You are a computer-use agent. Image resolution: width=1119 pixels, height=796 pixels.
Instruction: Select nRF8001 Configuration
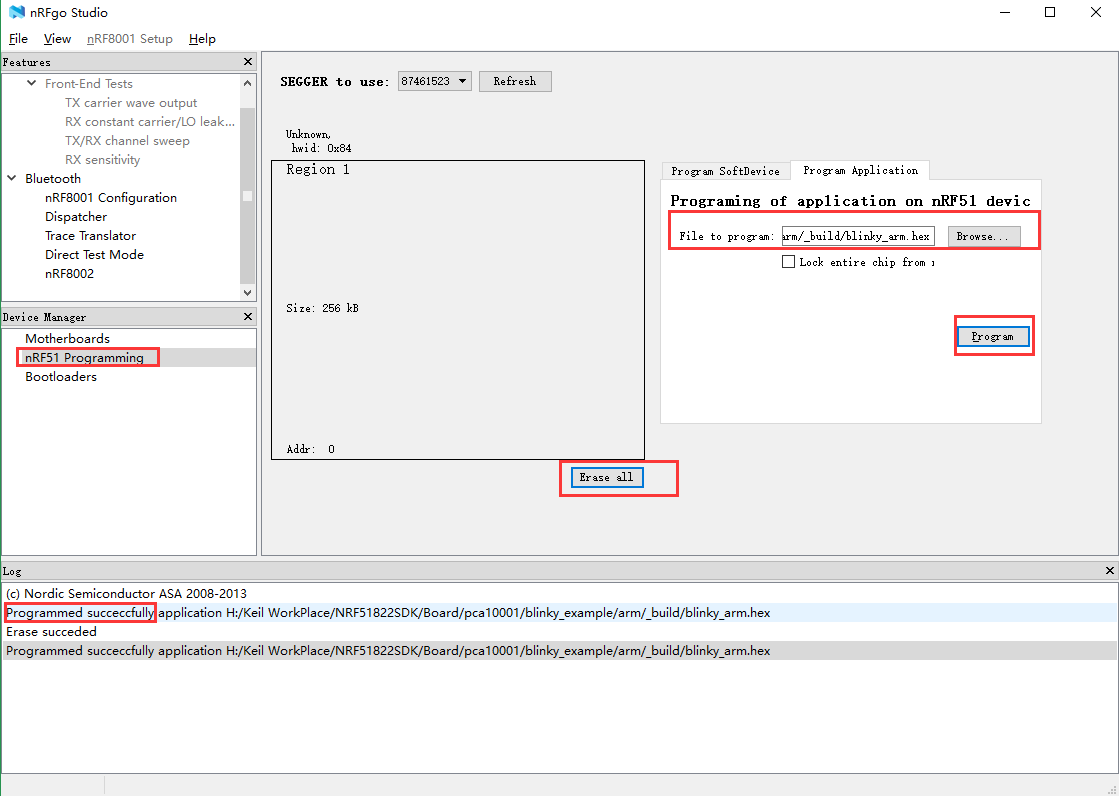(x=111, y=198)
